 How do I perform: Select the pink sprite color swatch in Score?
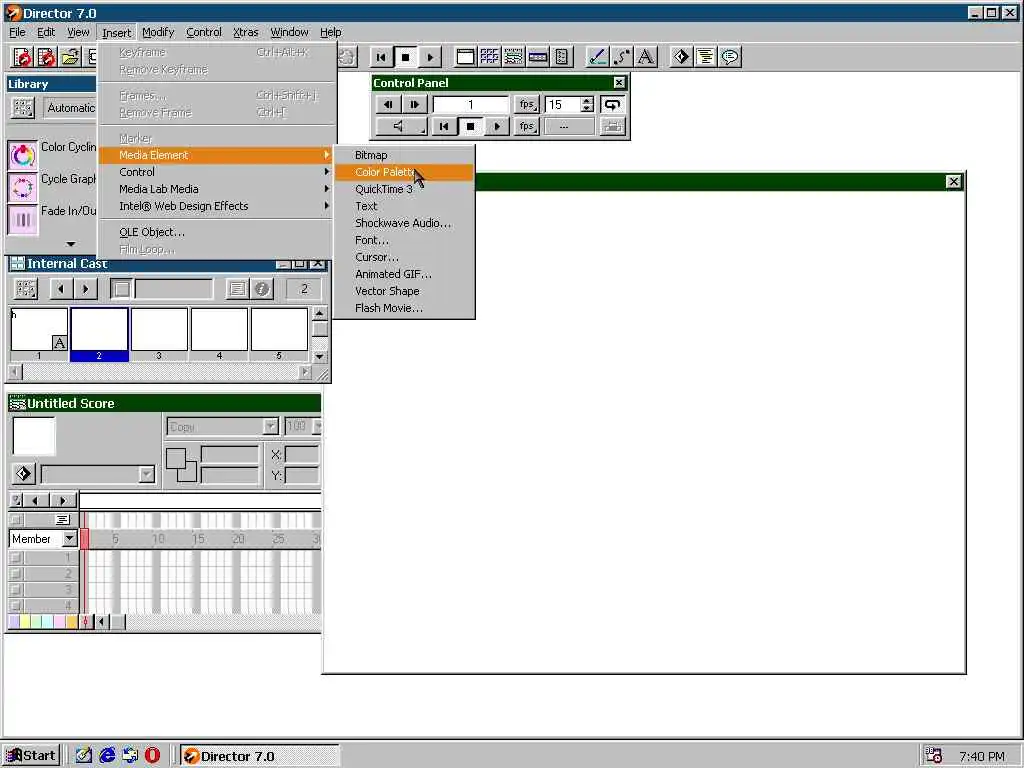tap(60, 622)
